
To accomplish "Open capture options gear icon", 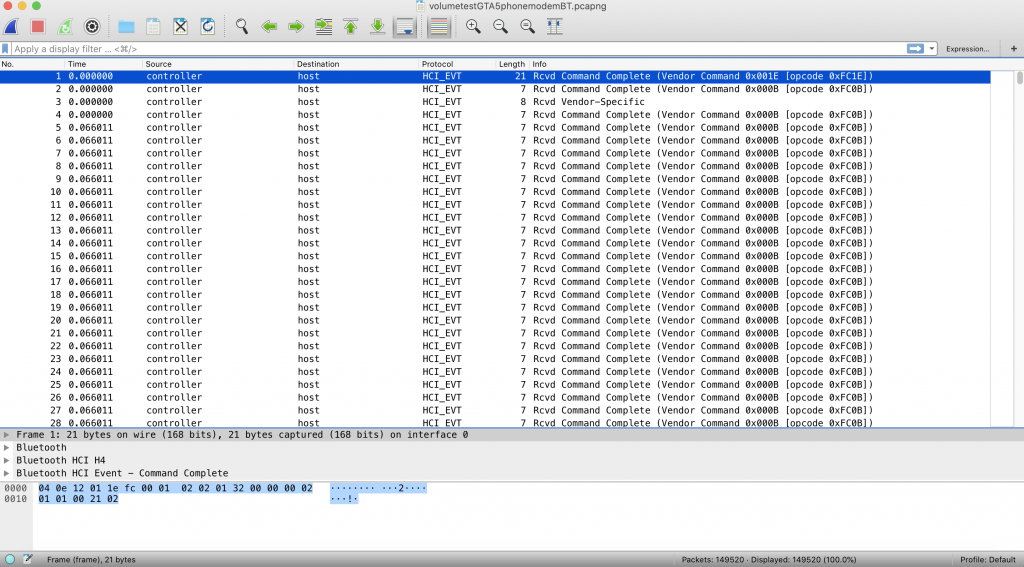I will [x=92, y=26].
